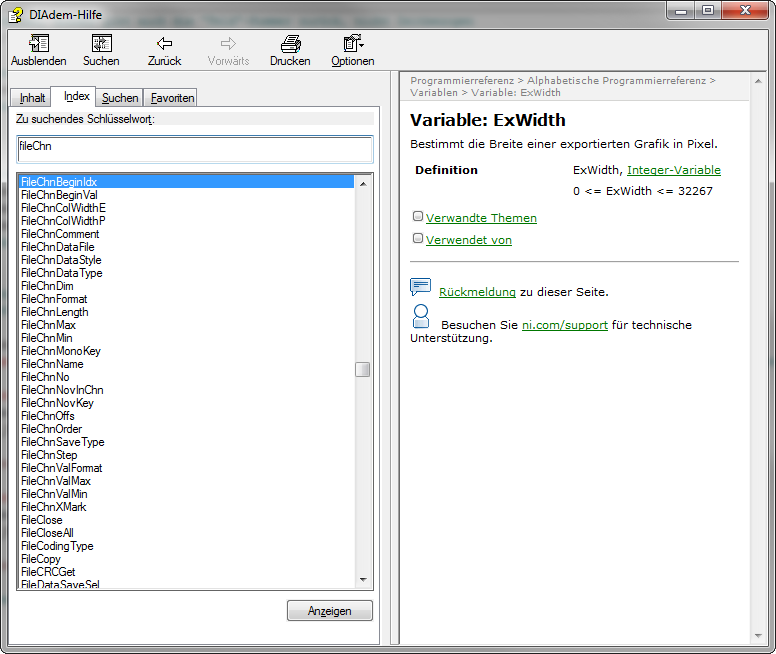Click the index list scrollbar thumb
The height and width of the screenshot is (654, 776).
(363, 369)
